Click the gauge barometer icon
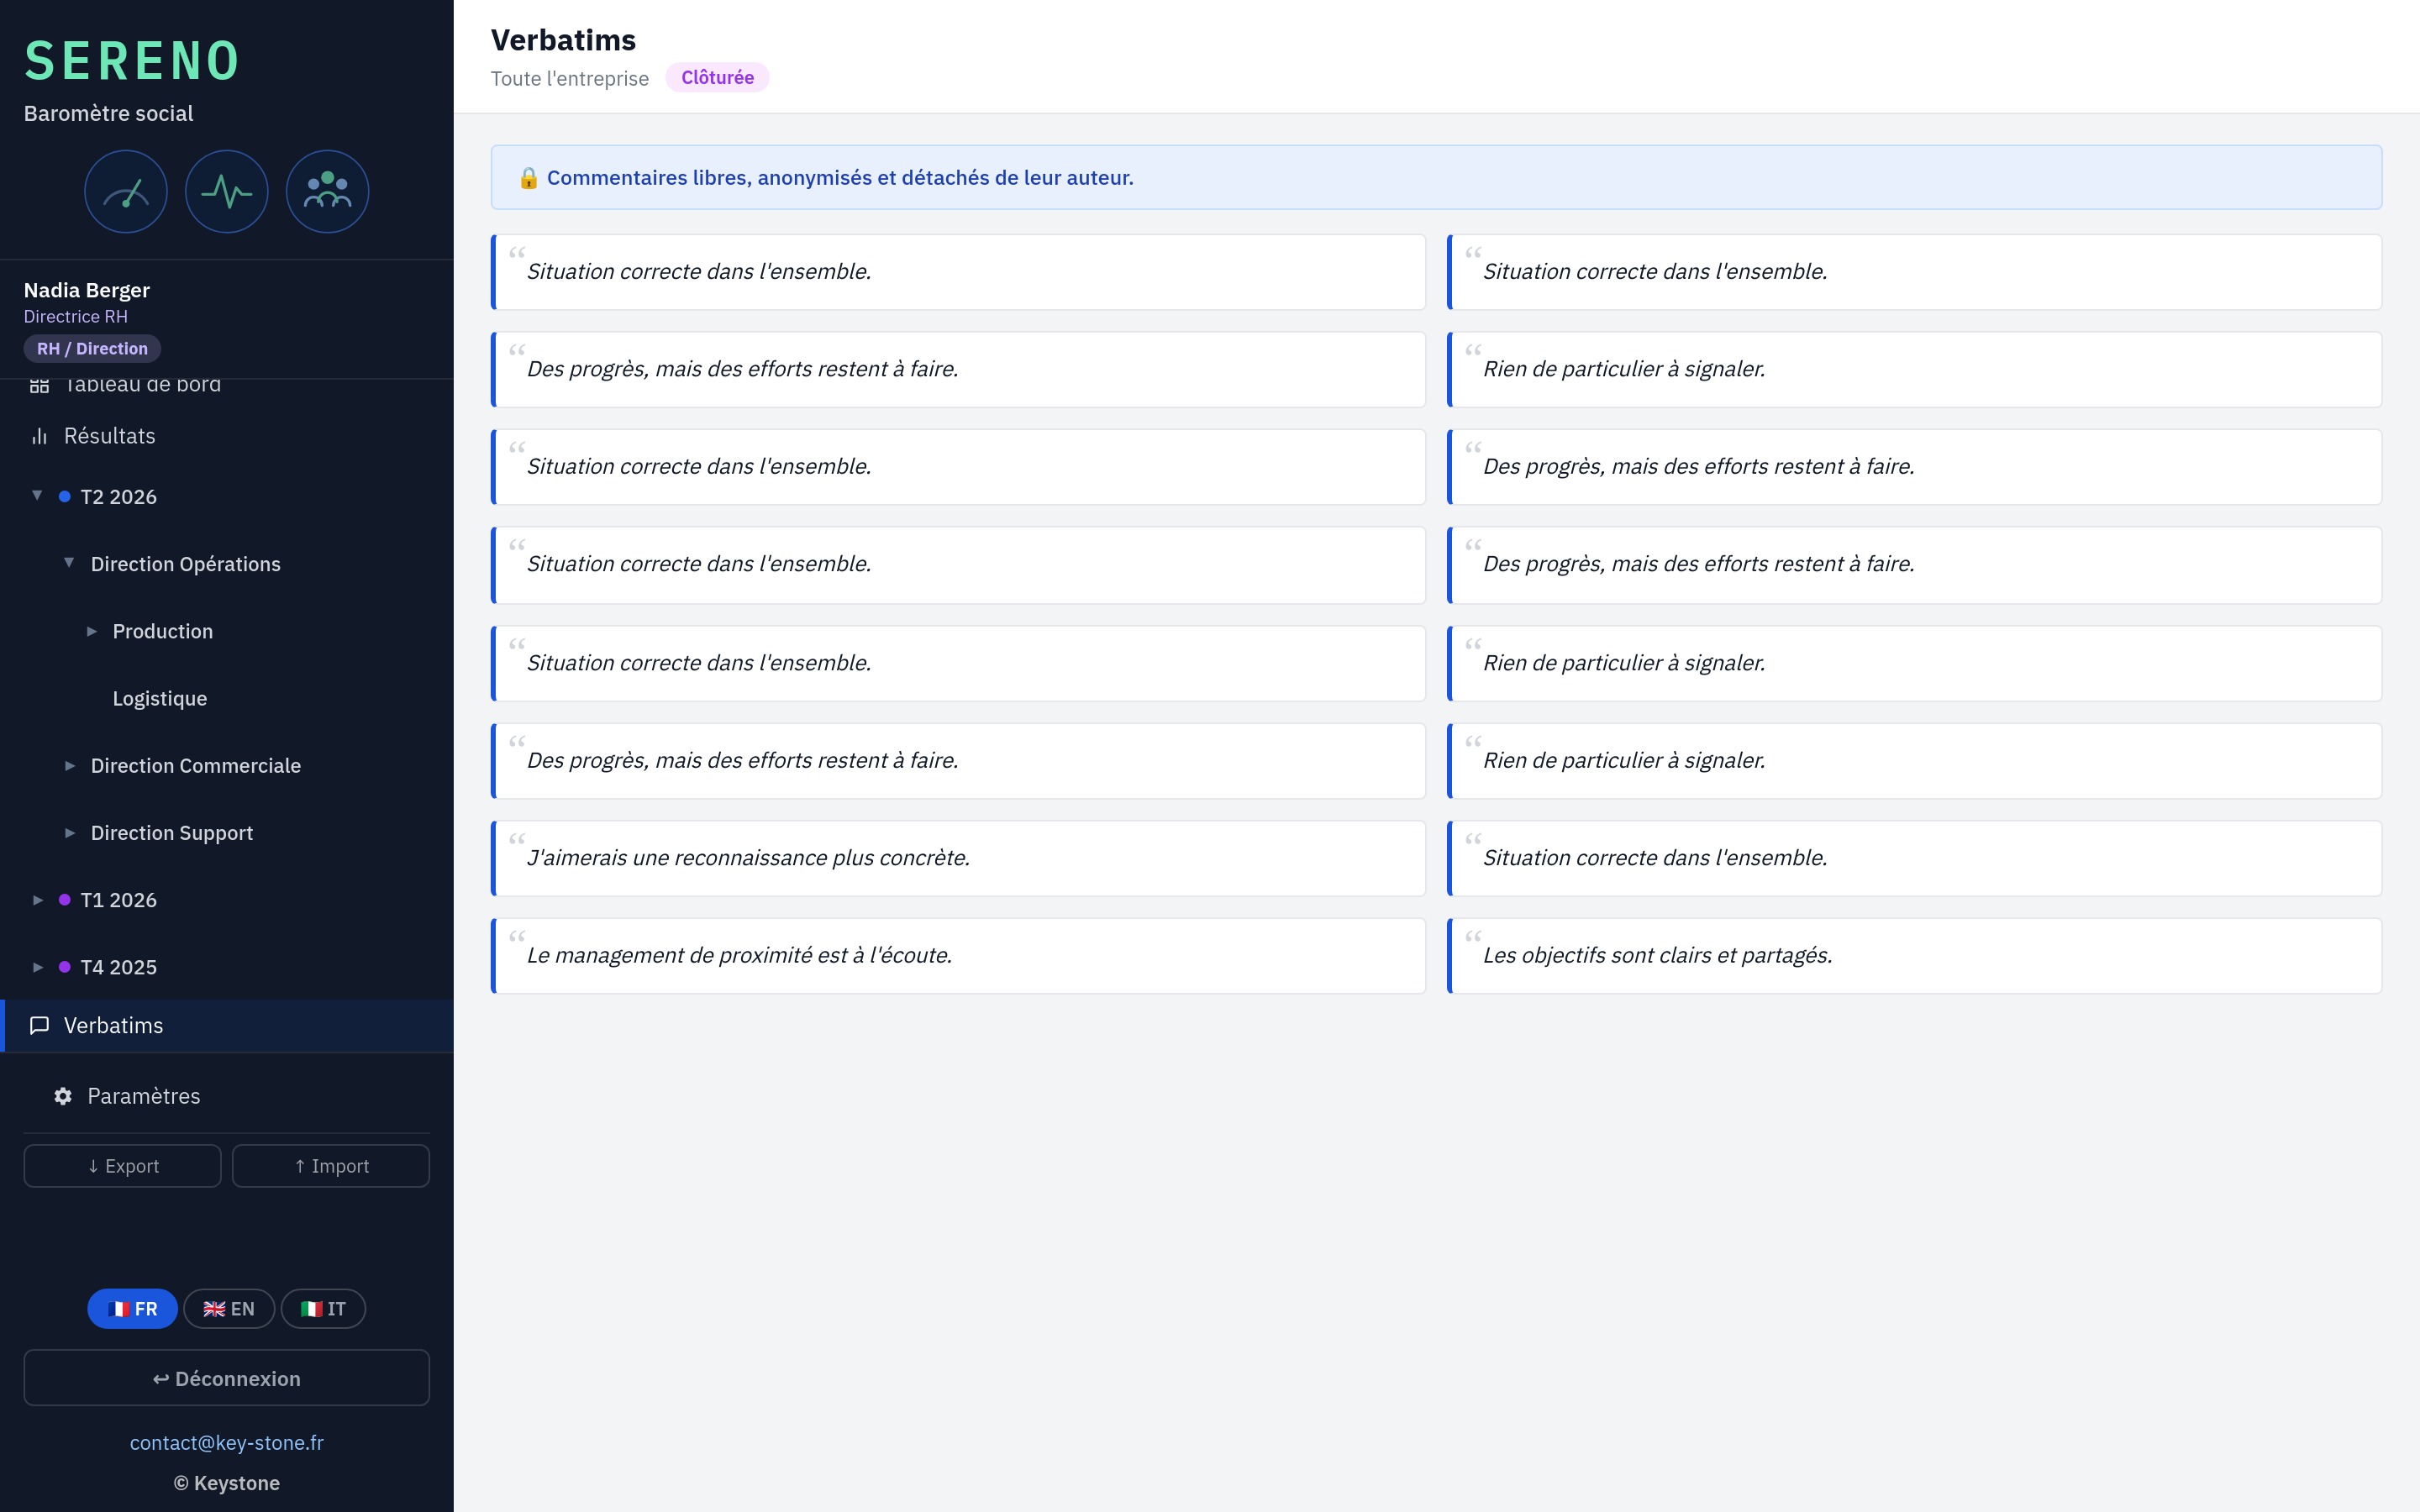The width and height of the screenshot is (2420, 1512). [126, 191]
